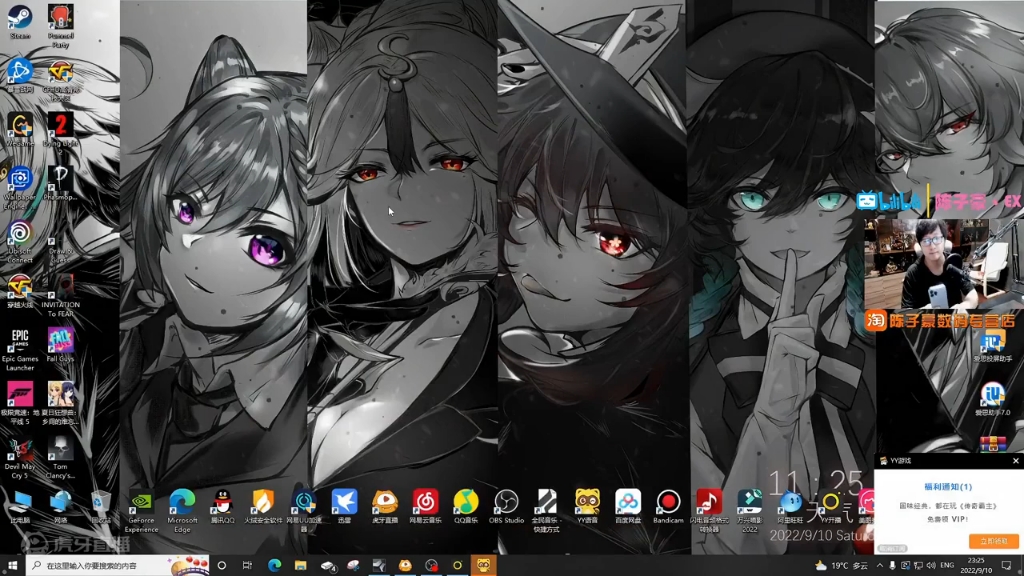Open the 闪电音频格式转换器 shortcut

(x=709, y=511)
